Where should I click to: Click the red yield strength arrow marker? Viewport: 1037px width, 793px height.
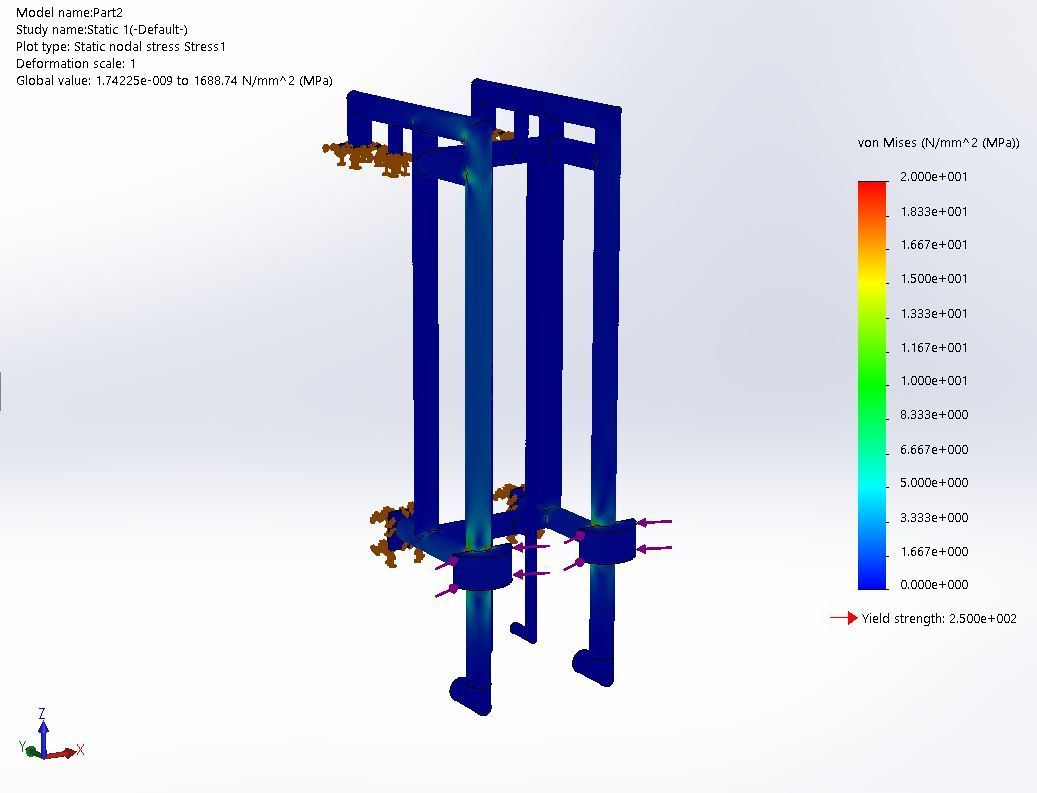coord(844,618)
